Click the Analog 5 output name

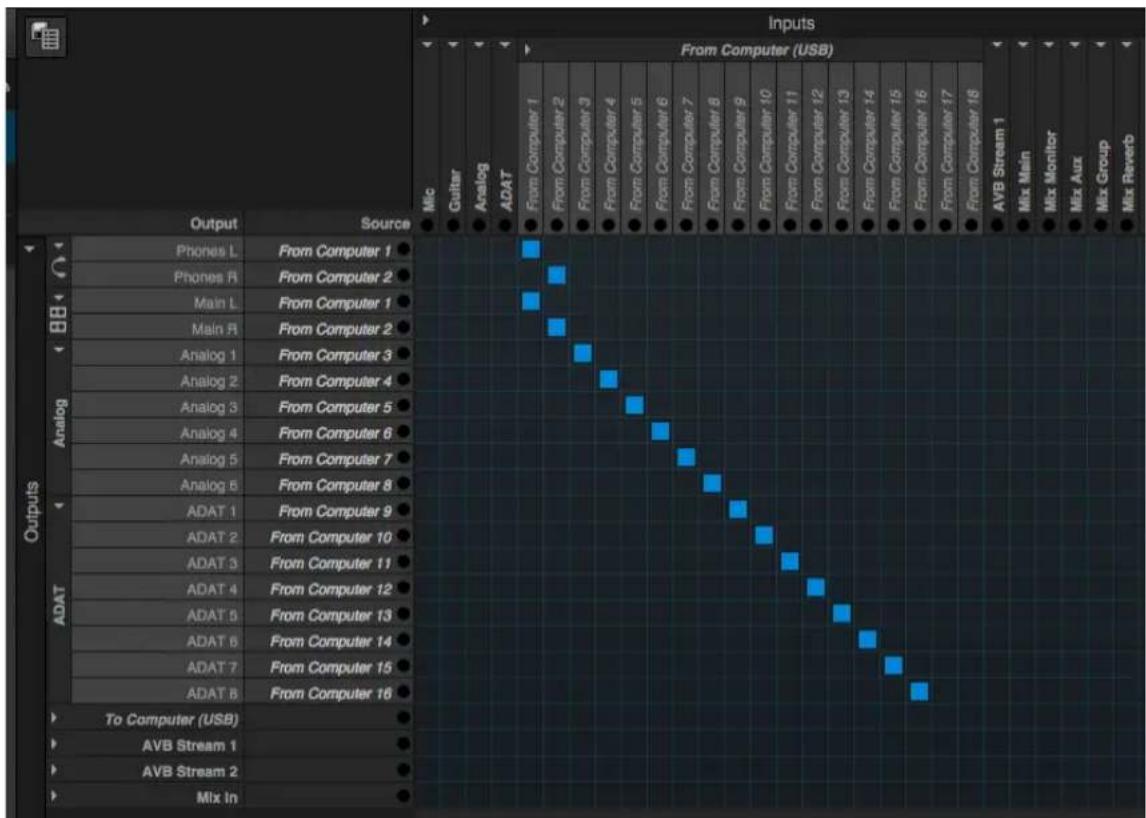pyautogui.click(x=209, y=459)
